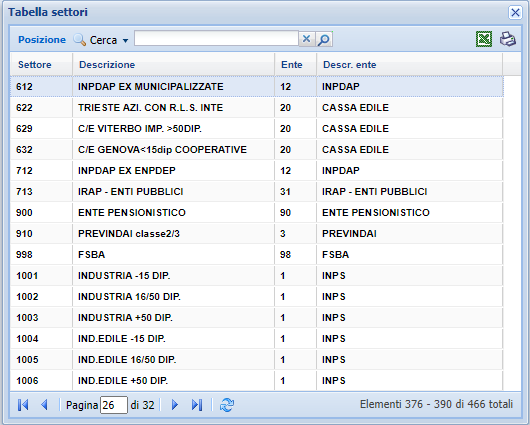The height and width of the screenshot is (425, 530).
Task: Sort by Descrizione column header
Action: pos(173,64)
